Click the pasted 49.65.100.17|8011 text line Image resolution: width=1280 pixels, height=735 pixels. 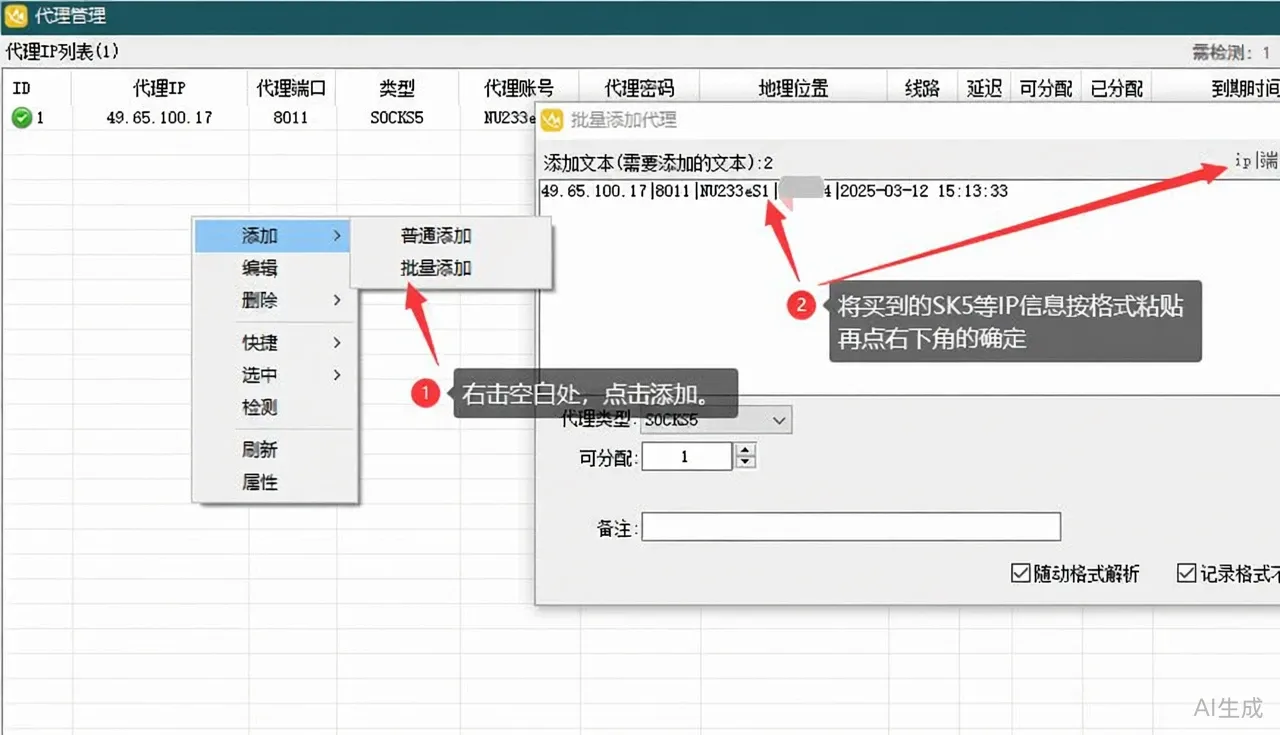pos(774,191)
